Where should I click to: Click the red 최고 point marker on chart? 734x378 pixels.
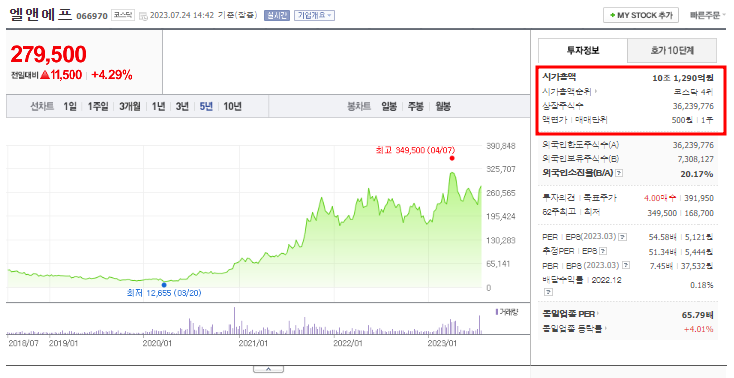(452, 158)
